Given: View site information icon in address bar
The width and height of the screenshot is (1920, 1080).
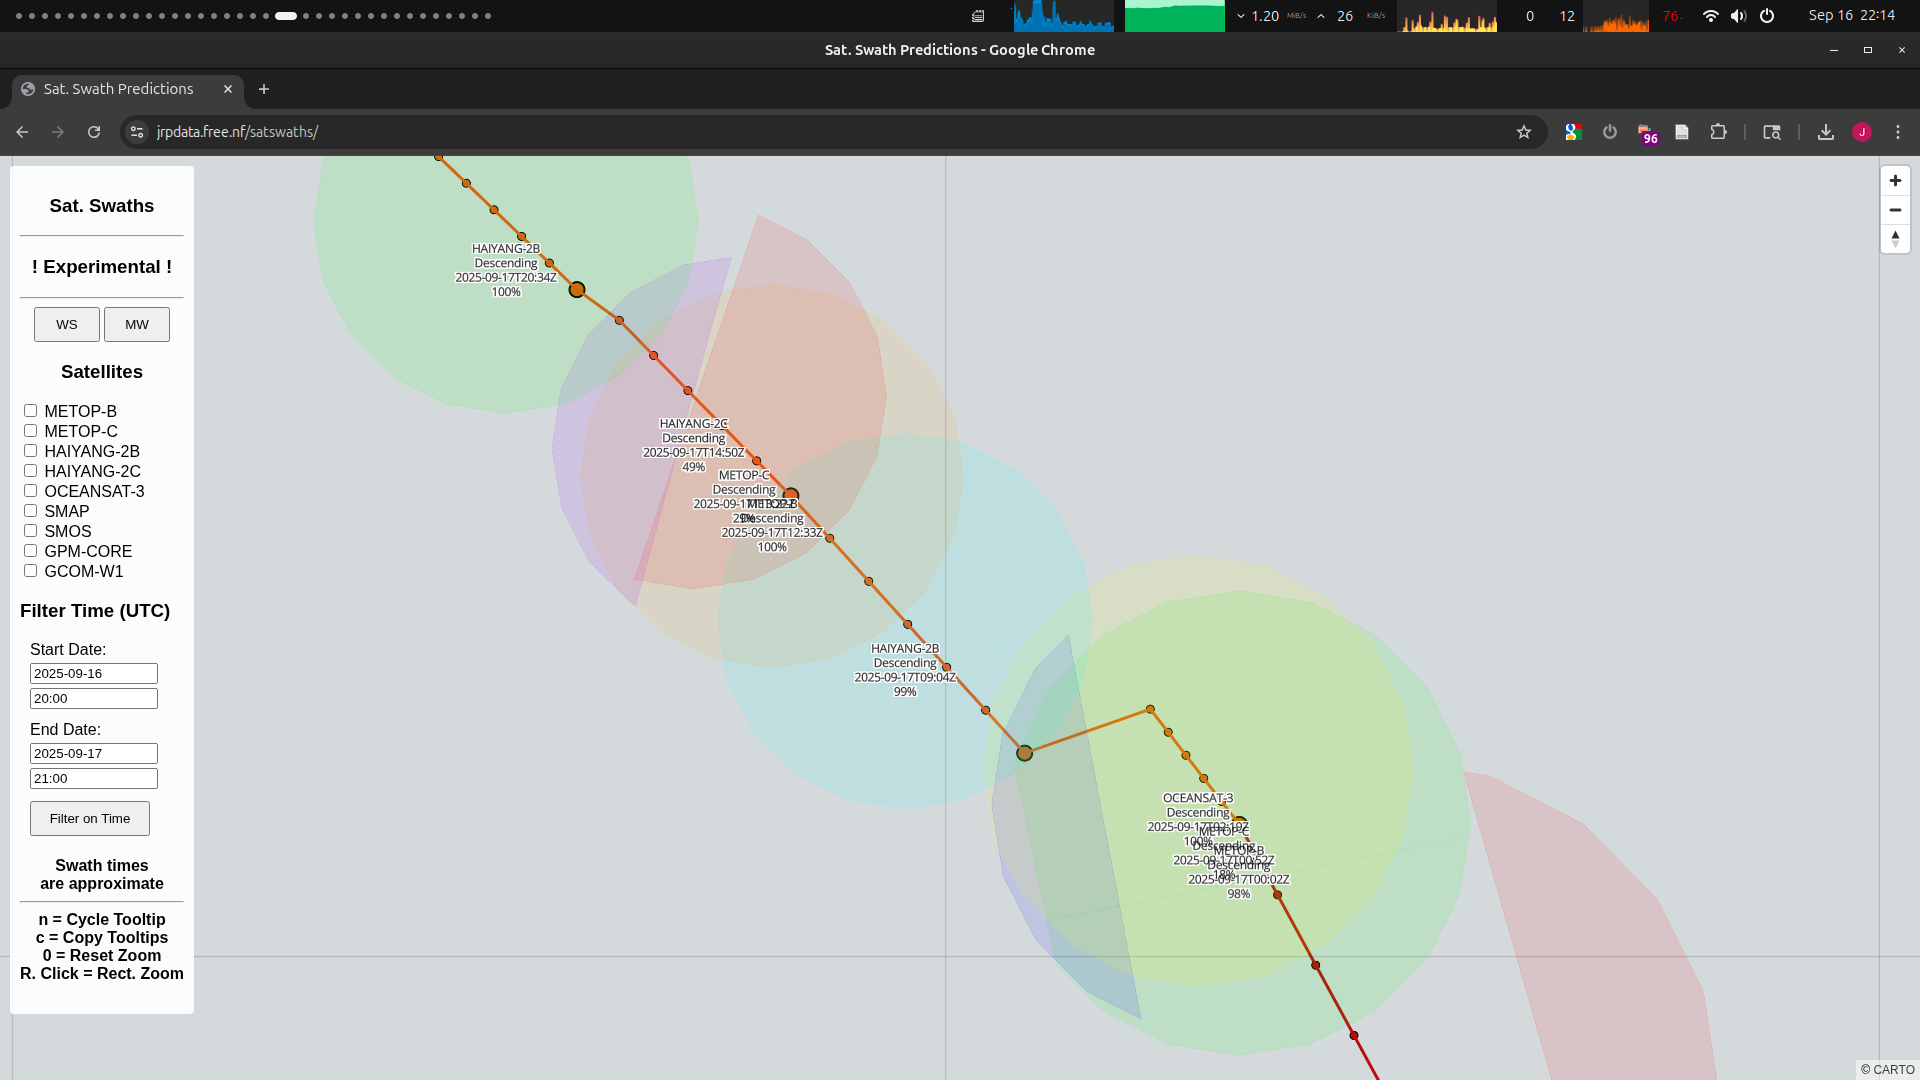Looking at the screenshot, I should 138,132.
